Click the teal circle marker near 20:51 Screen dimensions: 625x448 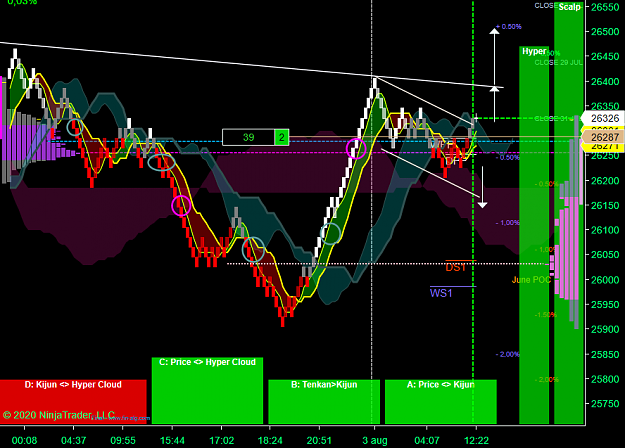click(330, 234)
